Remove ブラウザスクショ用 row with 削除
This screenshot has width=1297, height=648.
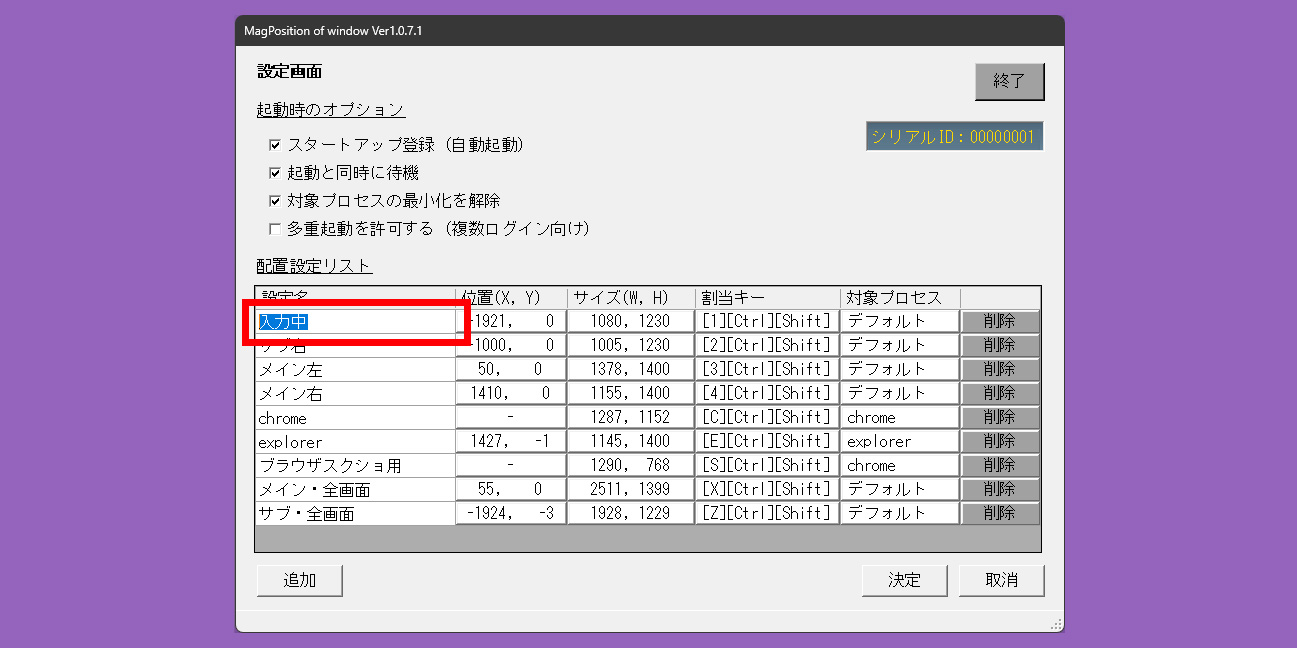[x=1000, y=465]
